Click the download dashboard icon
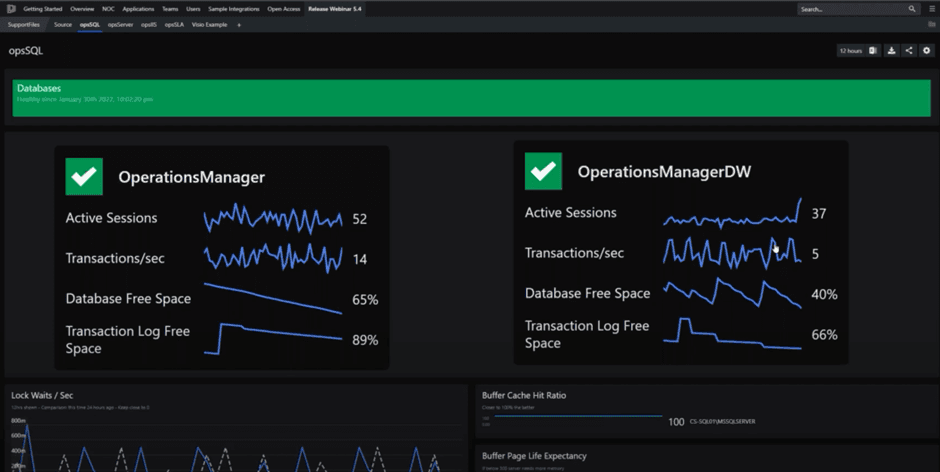The image size is (940, 472). pos(891,51)
